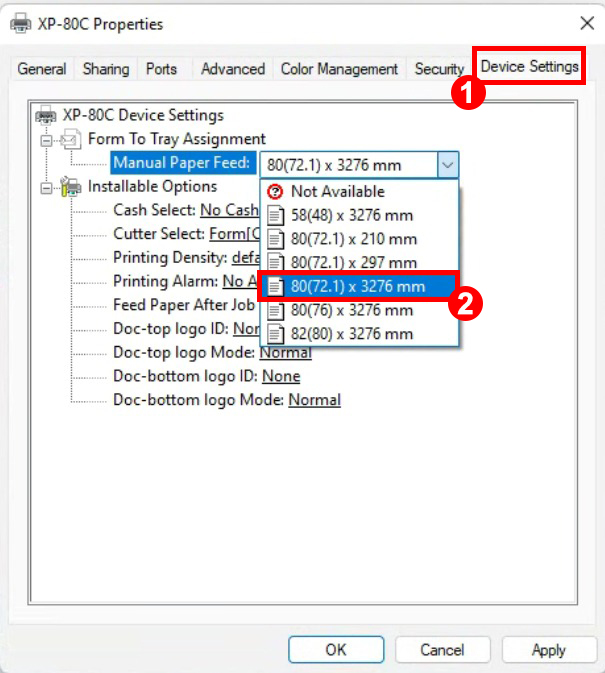Click the Cash Select No Cash value
The width and height of the screenshot is (605, 673).
[x=230, y=210]
